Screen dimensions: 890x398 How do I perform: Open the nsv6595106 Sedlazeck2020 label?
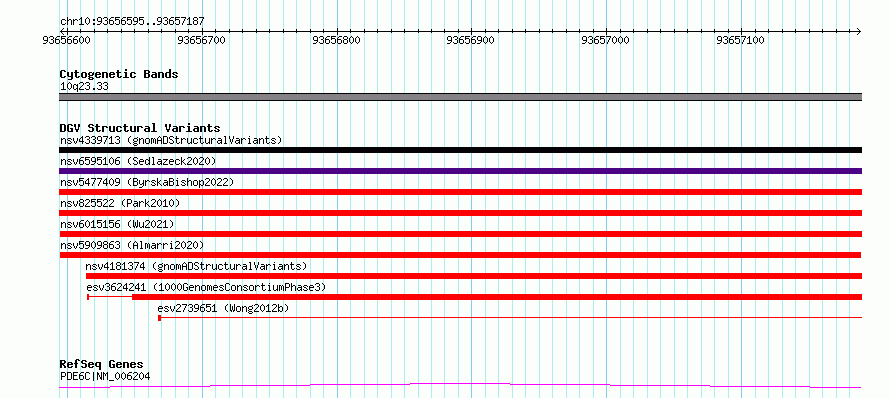pyautogui.click(x=138, y=161)
